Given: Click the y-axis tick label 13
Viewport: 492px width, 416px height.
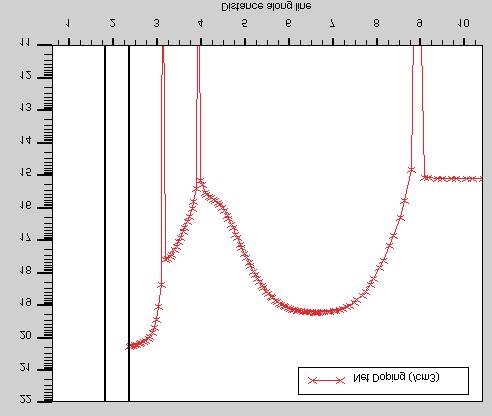Looking at the screenshot, I should pos(25,108).
